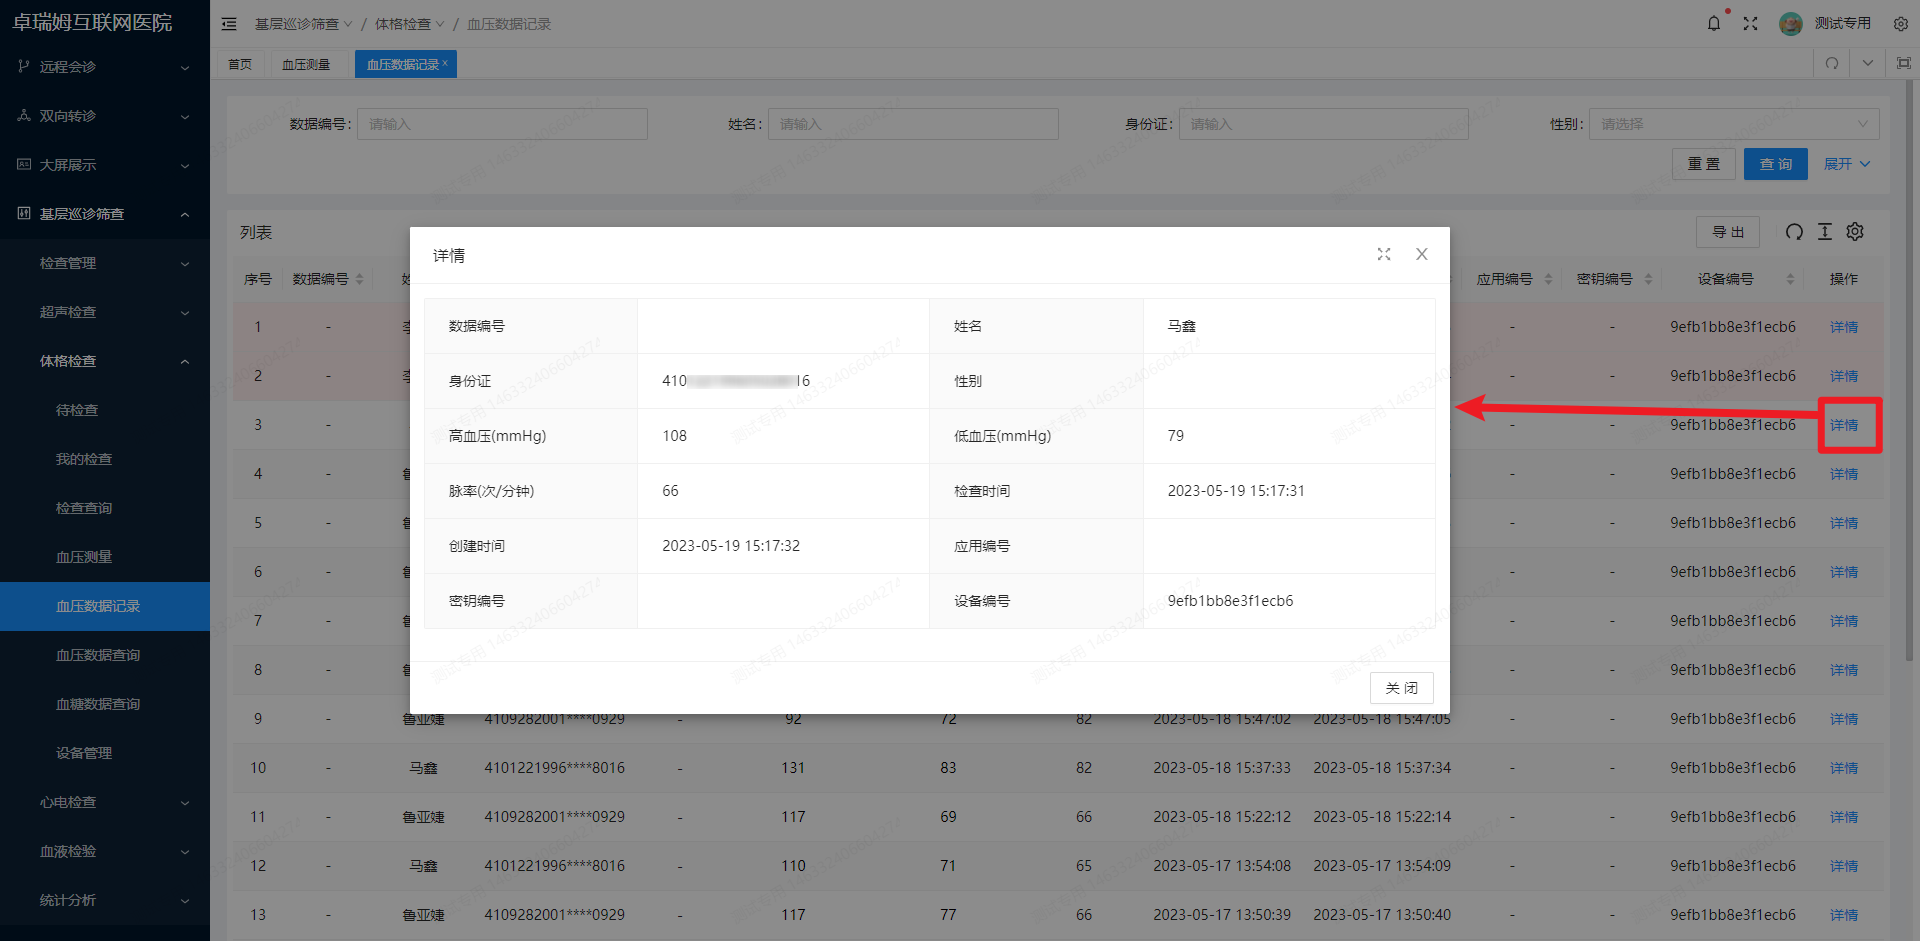Focus the 身份证 input field
The height and width of the screenshot is (941, 1920).
pyautogui.click(x=1324, y=124)
